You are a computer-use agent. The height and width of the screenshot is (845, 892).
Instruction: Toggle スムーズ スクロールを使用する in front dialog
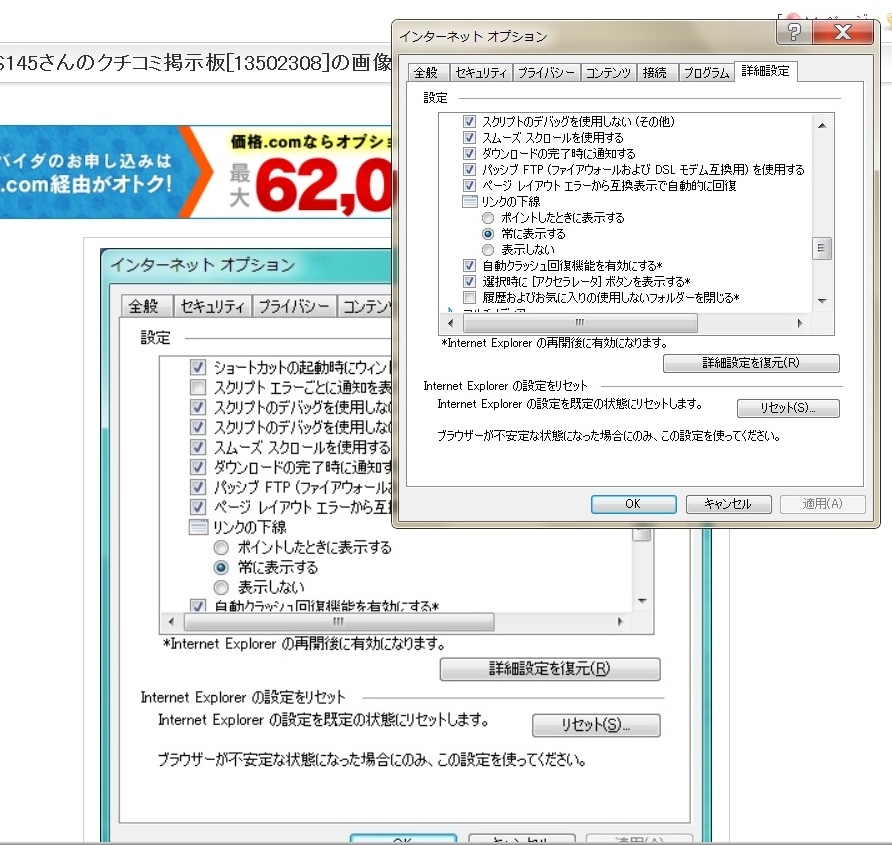[469, 137]
